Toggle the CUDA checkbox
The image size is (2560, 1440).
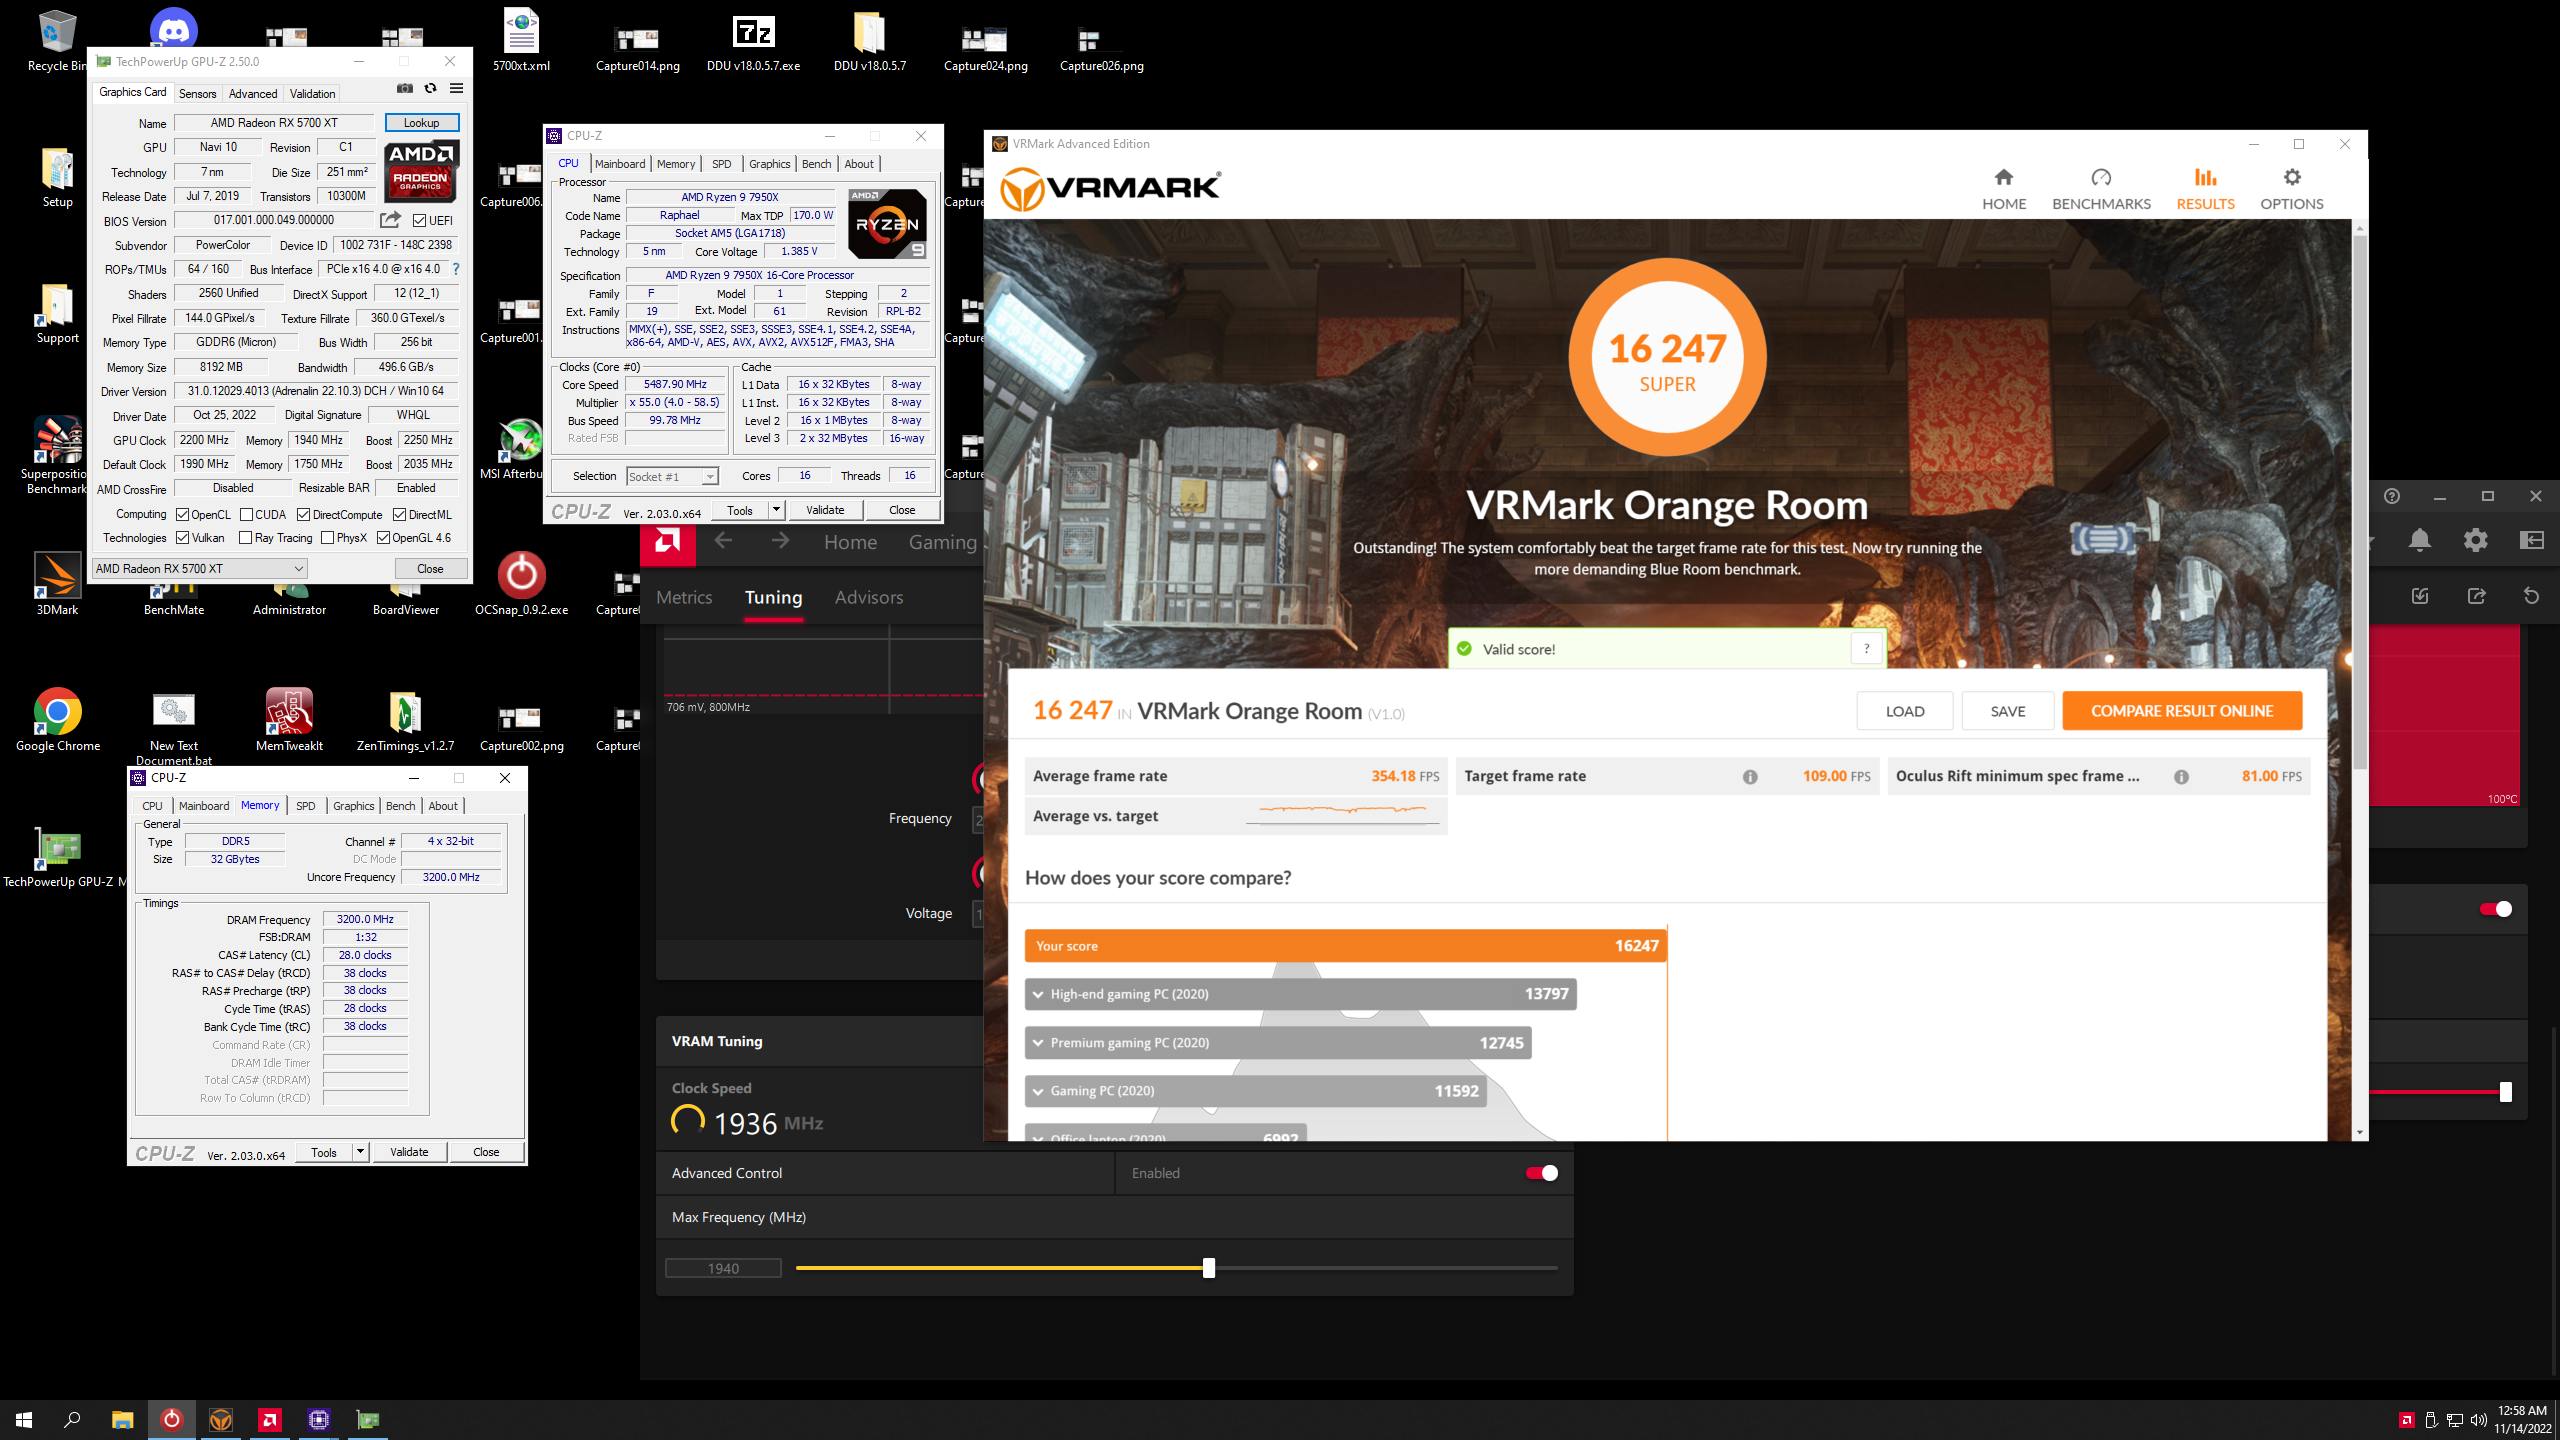tap(246, 515)
